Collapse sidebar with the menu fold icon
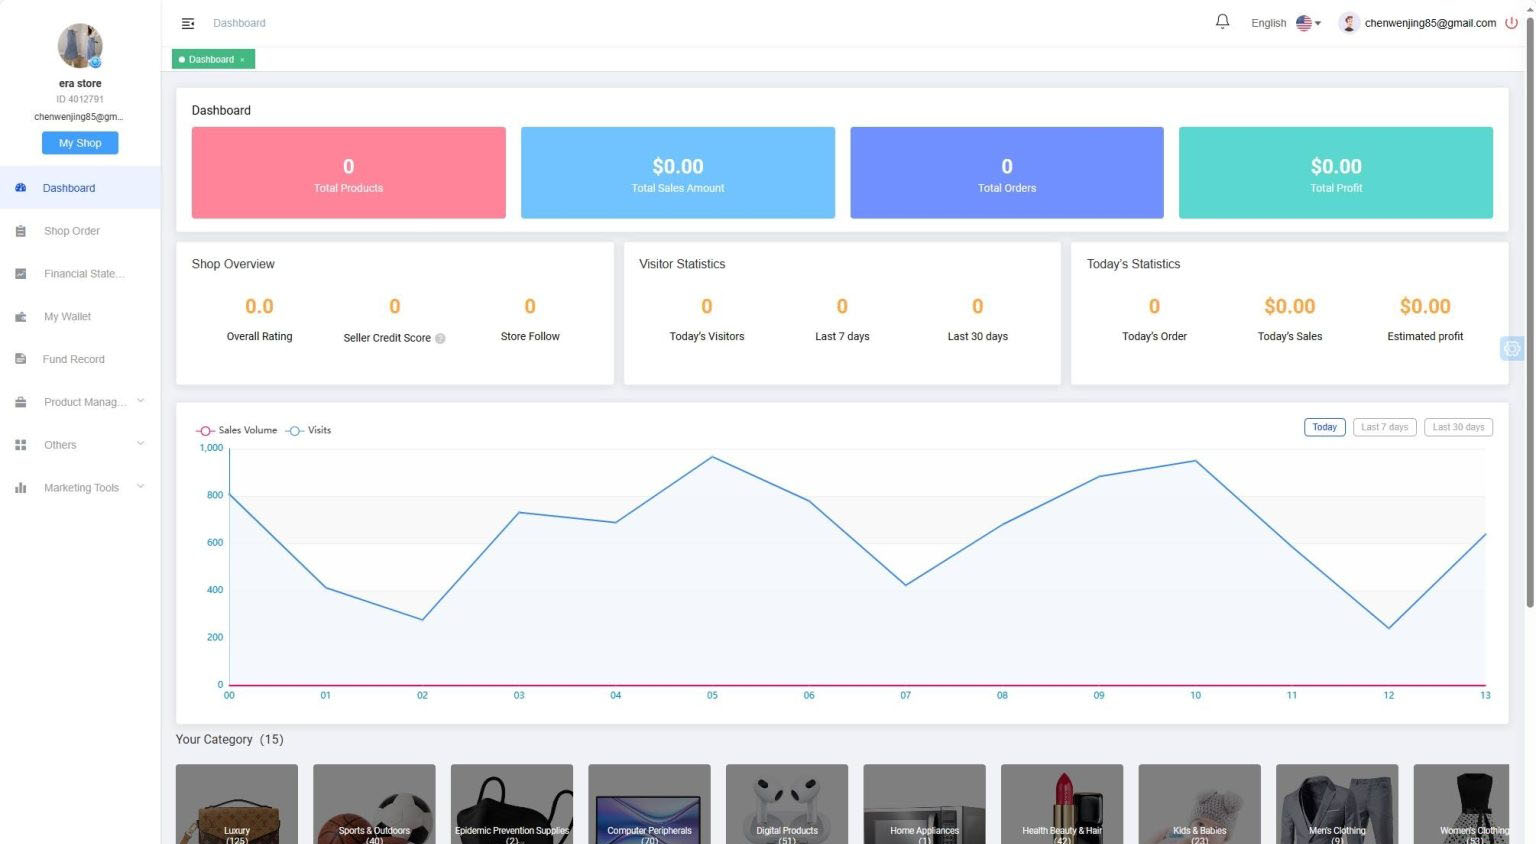Image resolution: width=1536 pixels, height=844 pixels. click(x=187, y=23)
